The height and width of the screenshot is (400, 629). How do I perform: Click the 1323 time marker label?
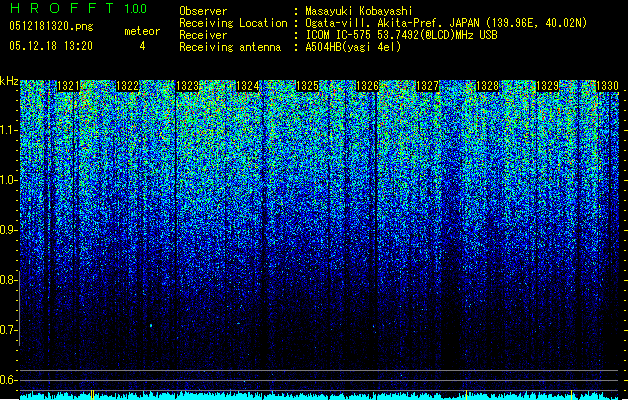[188, 86]
